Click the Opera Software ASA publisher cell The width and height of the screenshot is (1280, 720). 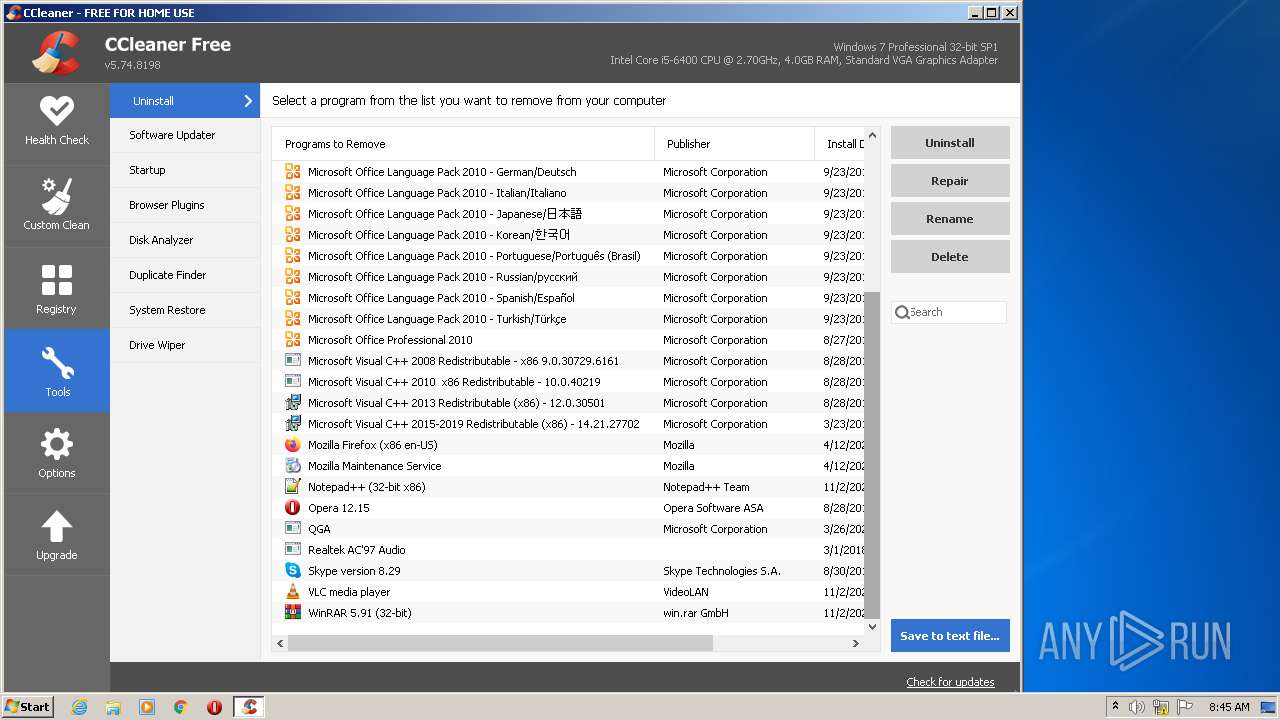pos(713,508)
